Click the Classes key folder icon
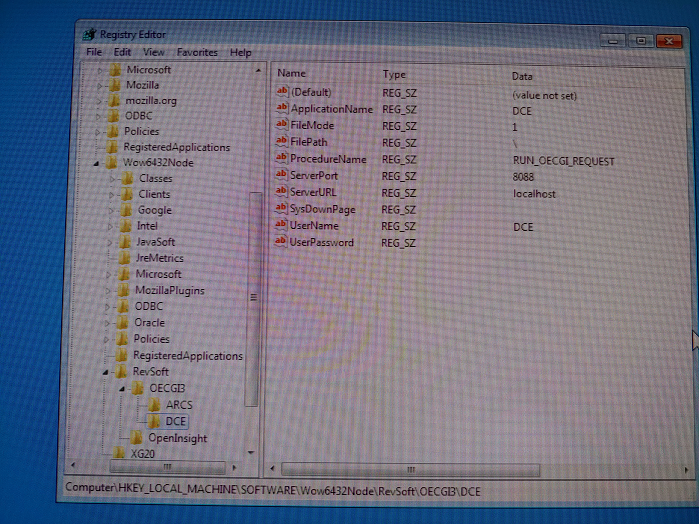The height and width of the screenshot is (524, 699). tap(127, 178)
